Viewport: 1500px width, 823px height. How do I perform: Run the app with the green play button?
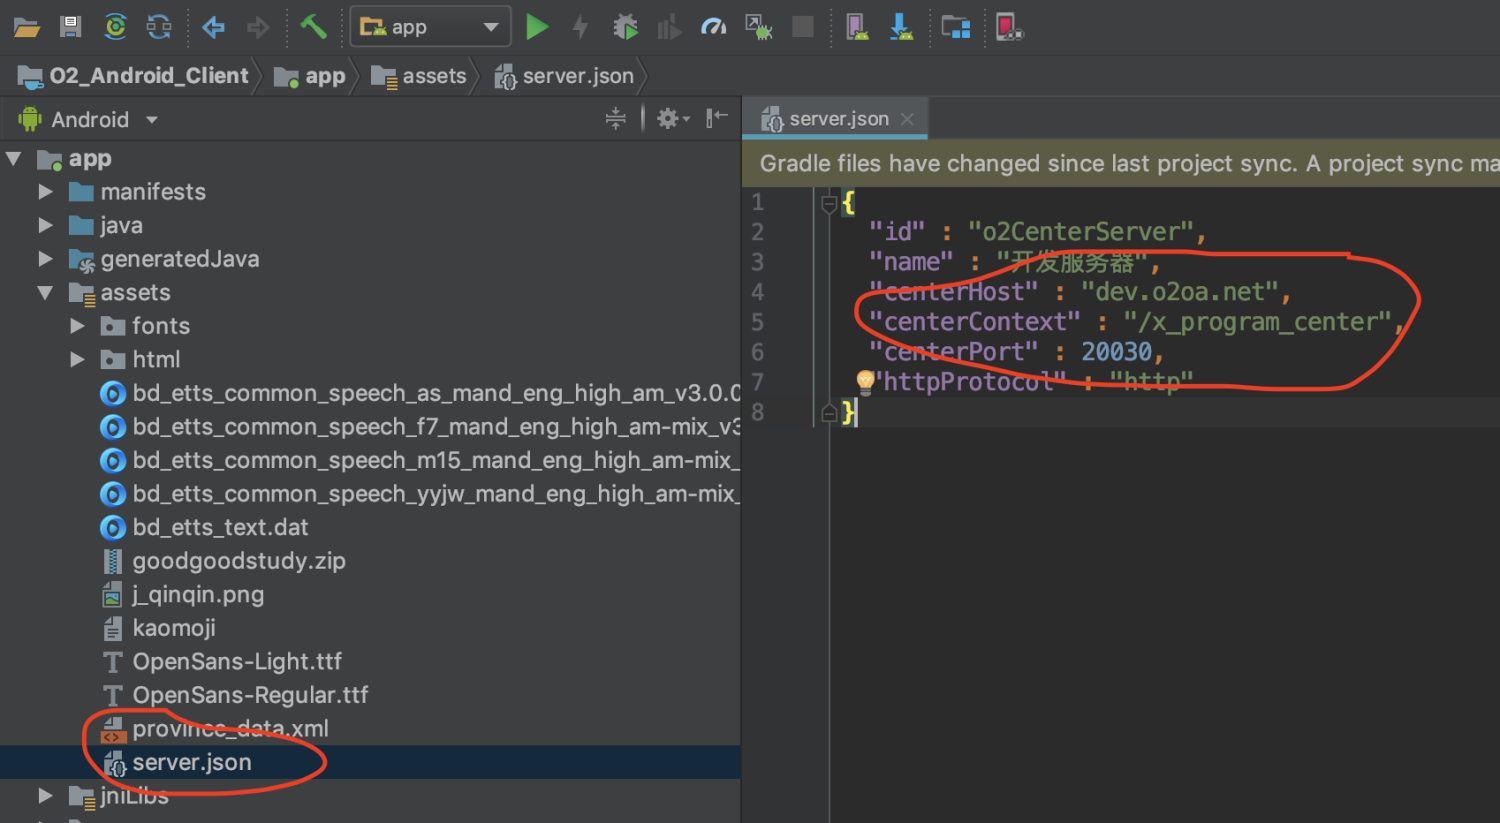tap(537, 27)
